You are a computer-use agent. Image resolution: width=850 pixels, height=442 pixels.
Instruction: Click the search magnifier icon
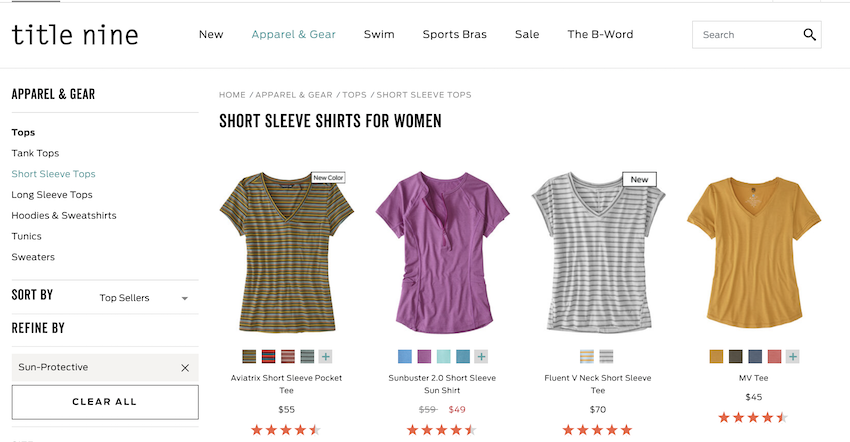click(809, 35)
